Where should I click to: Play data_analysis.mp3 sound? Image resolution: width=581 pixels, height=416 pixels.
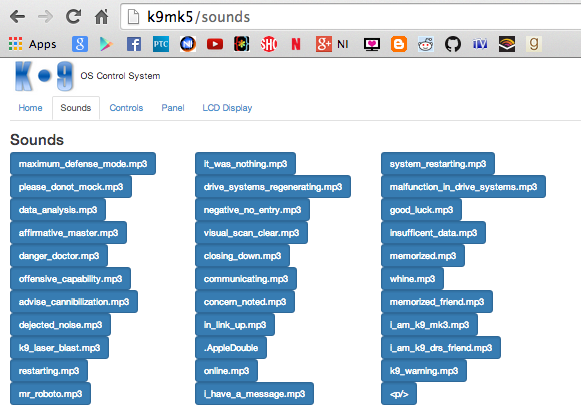pyautogui.click(x=58, y=209)
